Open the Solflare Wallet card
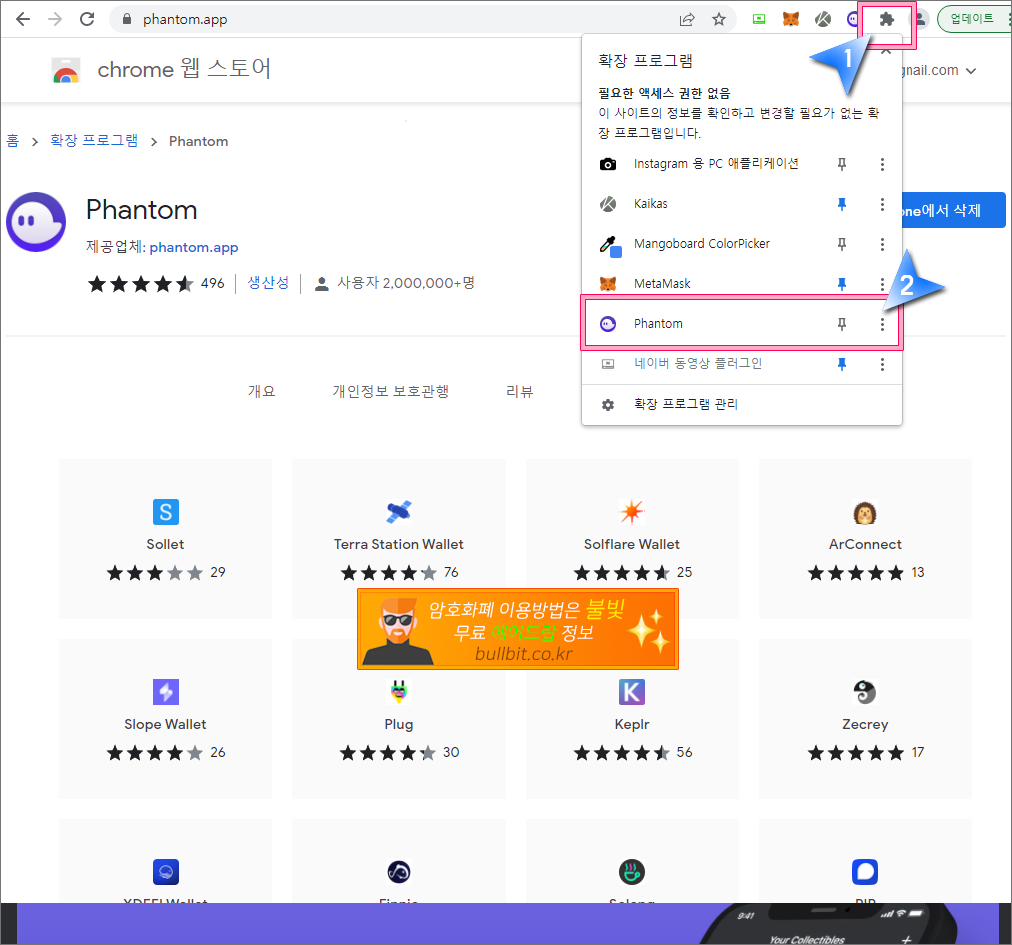The height and width of the screenshot is (945, 1012). (x=632, y=539)
